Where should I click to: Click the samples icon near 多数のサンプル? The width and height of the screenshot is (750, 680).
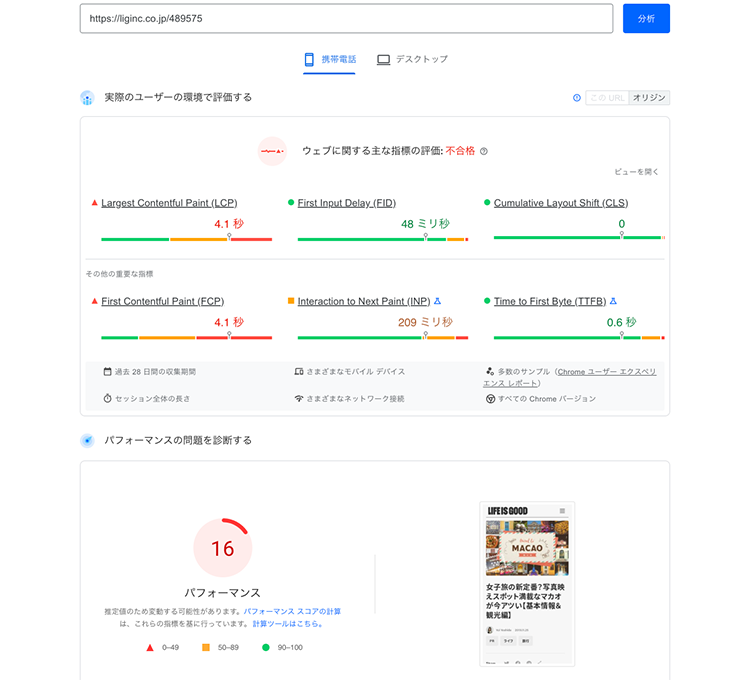click(x=490, y=371)
